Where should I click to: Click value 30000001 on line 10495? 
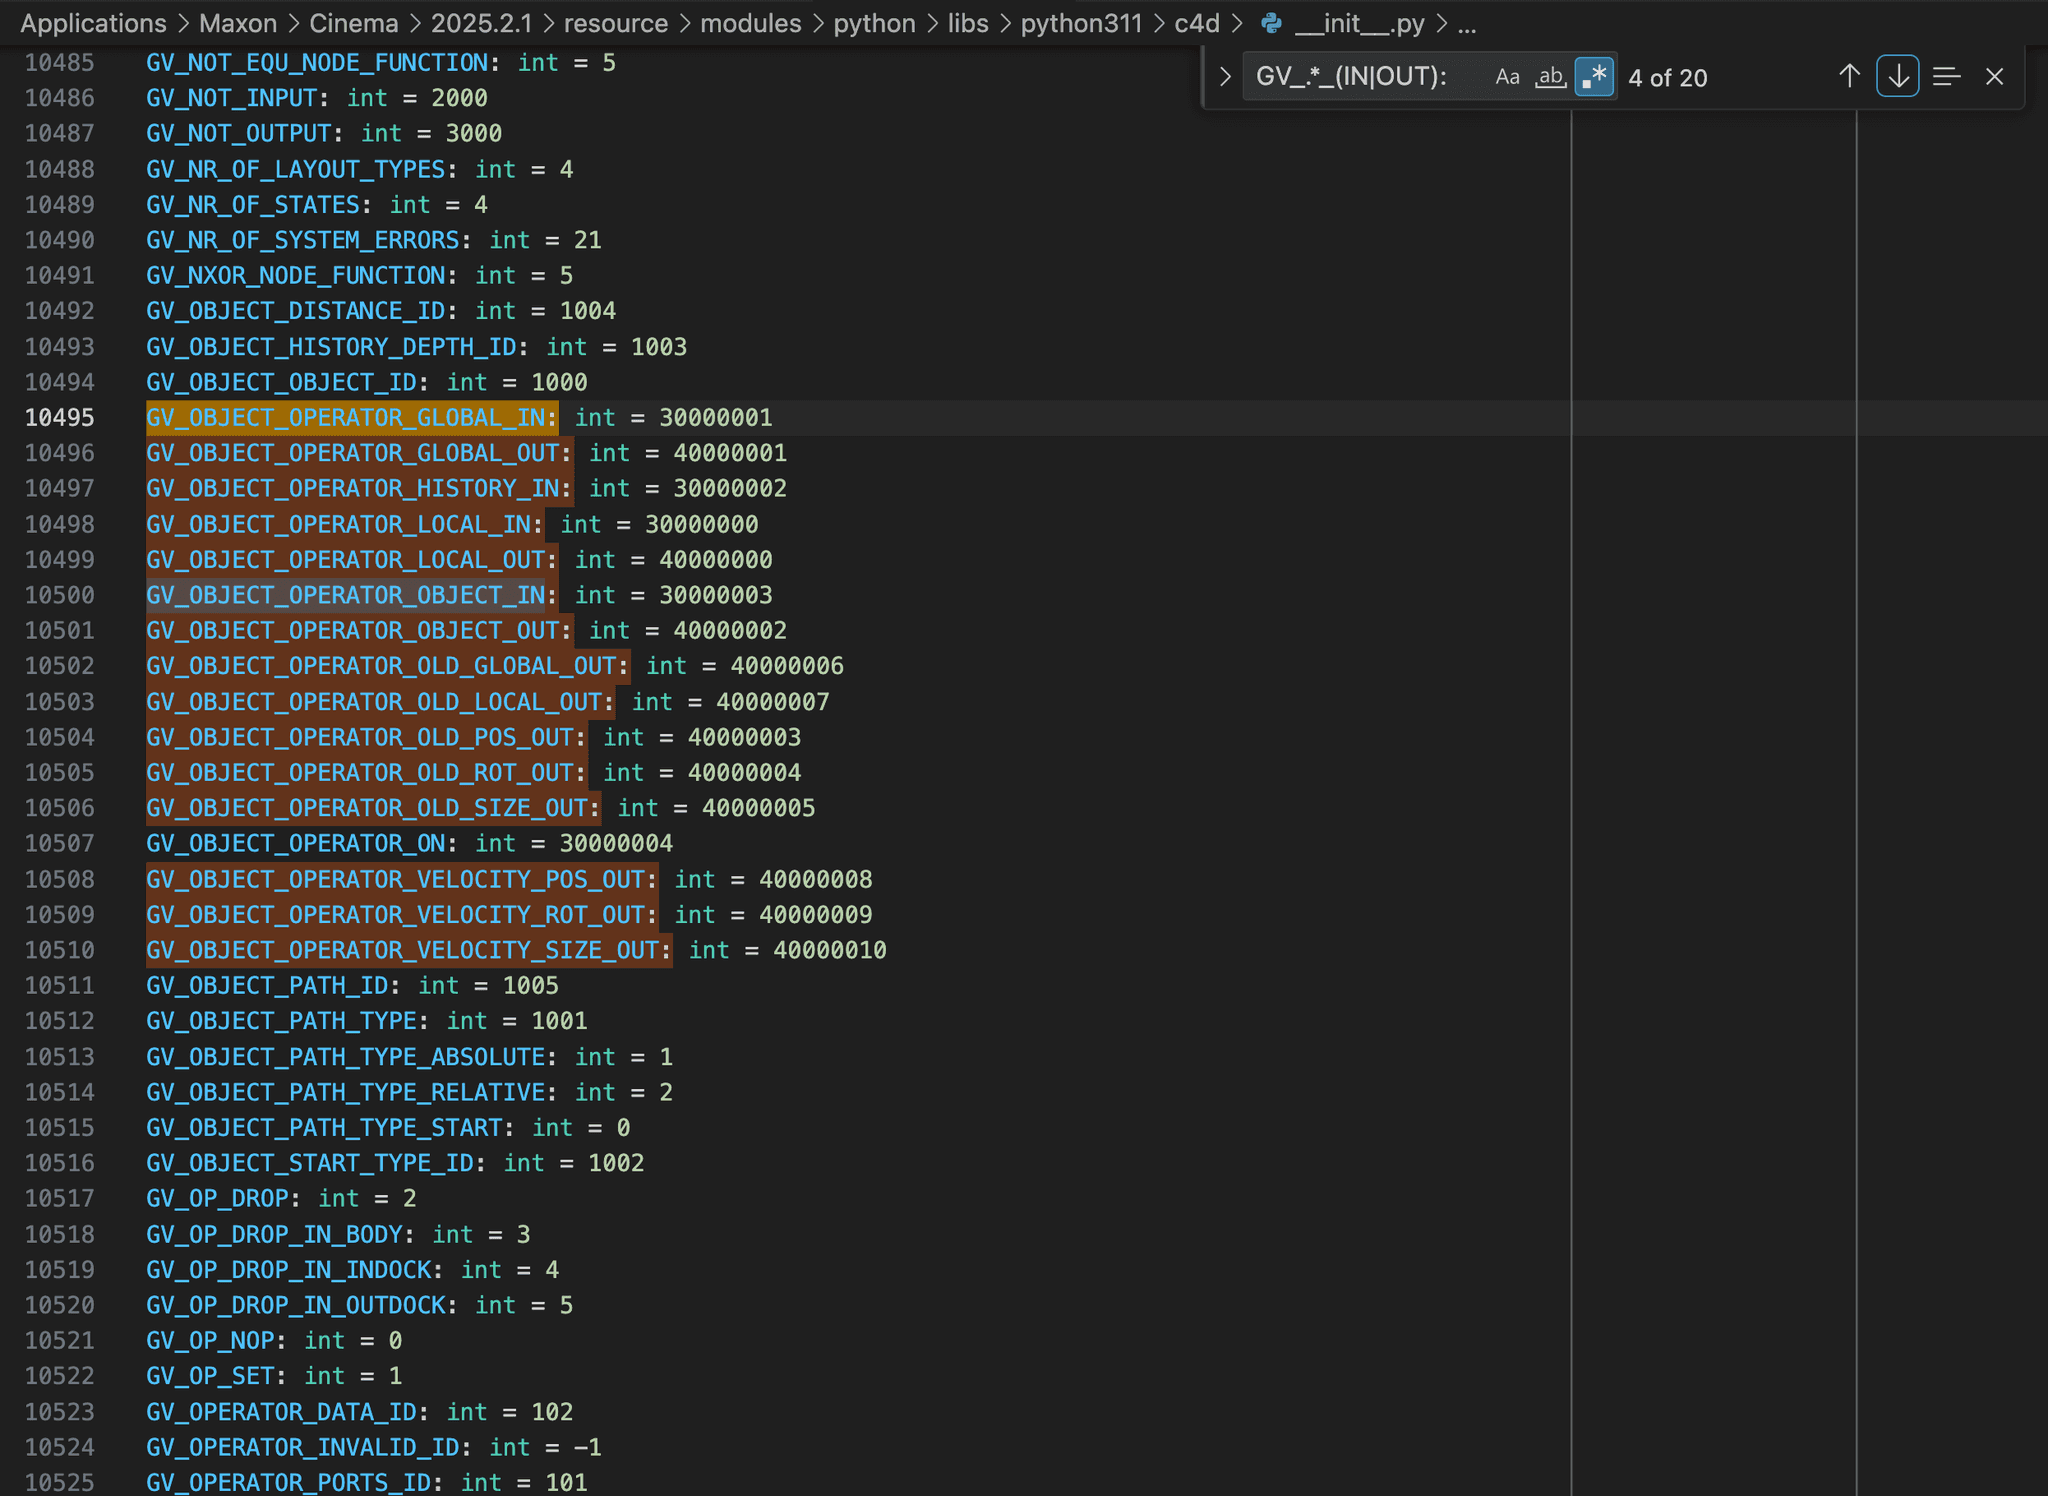pos(716,417)
